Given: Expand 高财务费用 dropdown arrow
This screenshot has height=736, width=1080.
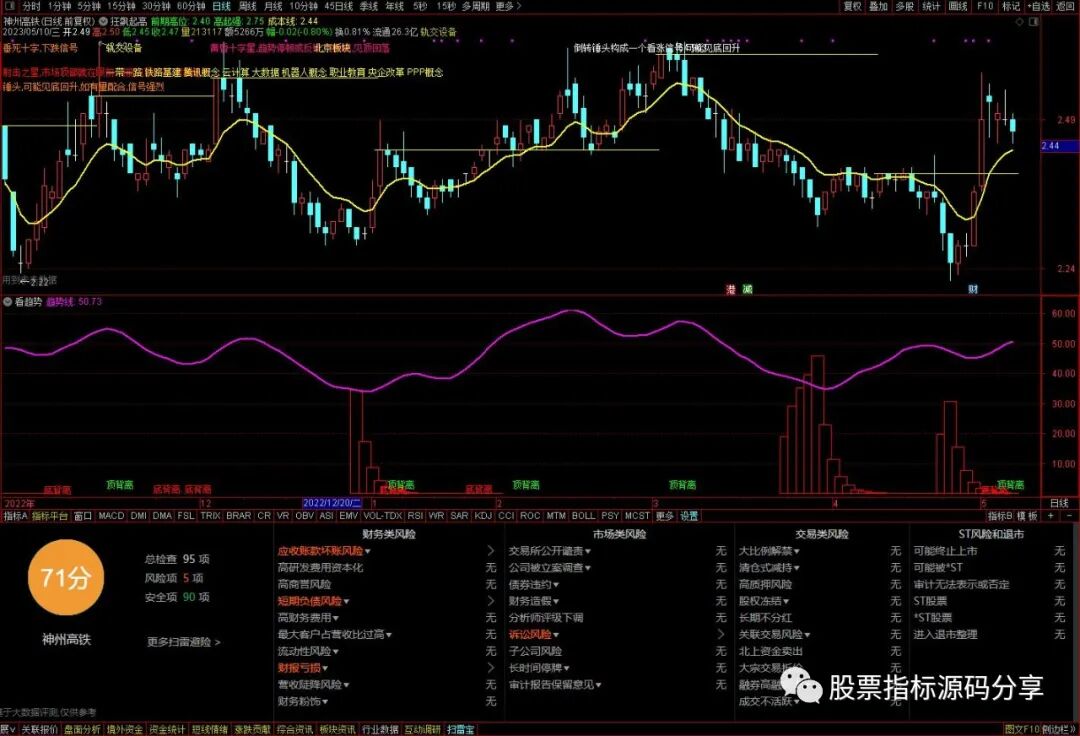Looking at the screenshot, I should point(335,618).
